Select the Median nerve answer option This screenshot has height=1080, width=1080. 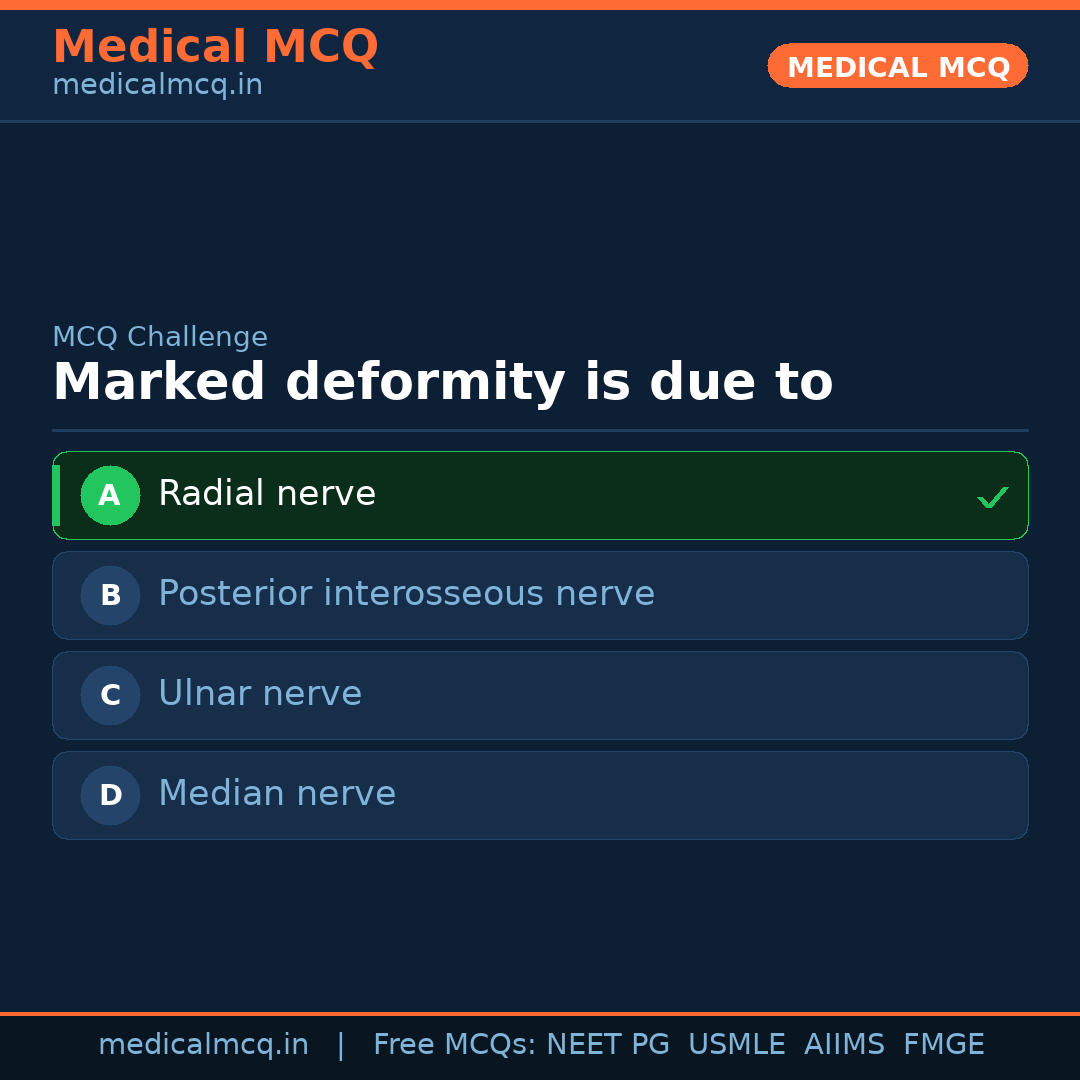[x=540, y=795]
